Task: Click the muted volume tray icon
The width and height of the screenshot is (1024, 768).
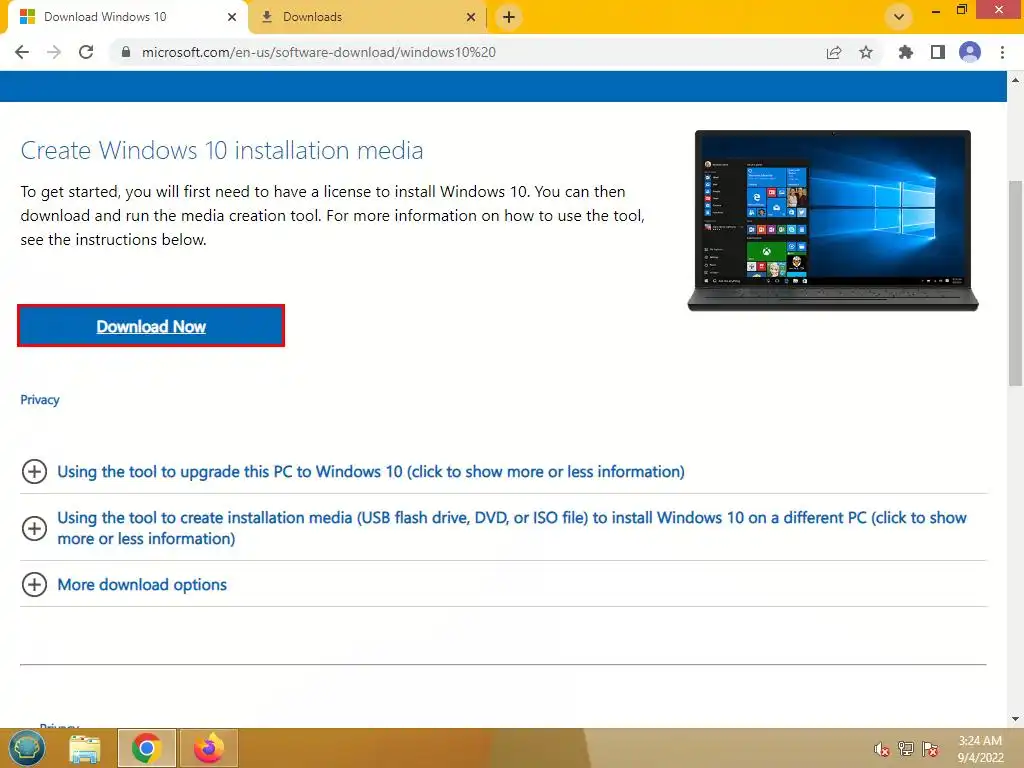Action: point(882,749)
